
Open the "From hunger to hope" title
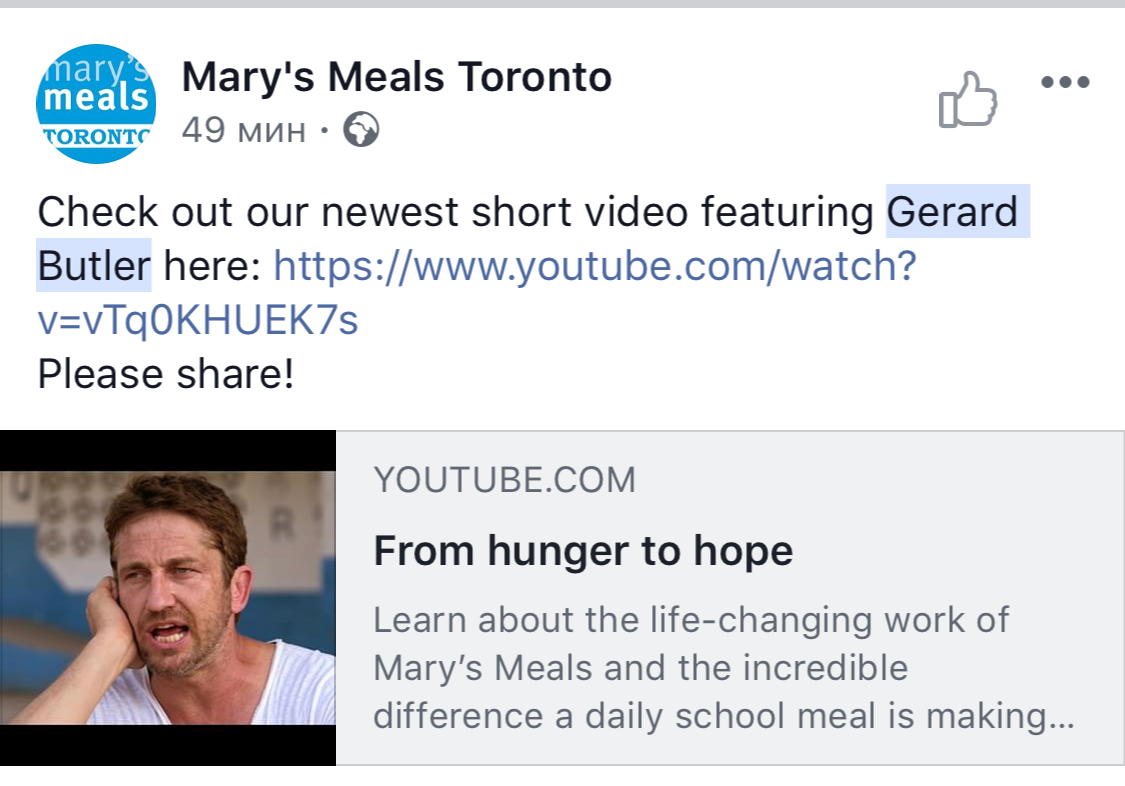click(x=583, y=550)
